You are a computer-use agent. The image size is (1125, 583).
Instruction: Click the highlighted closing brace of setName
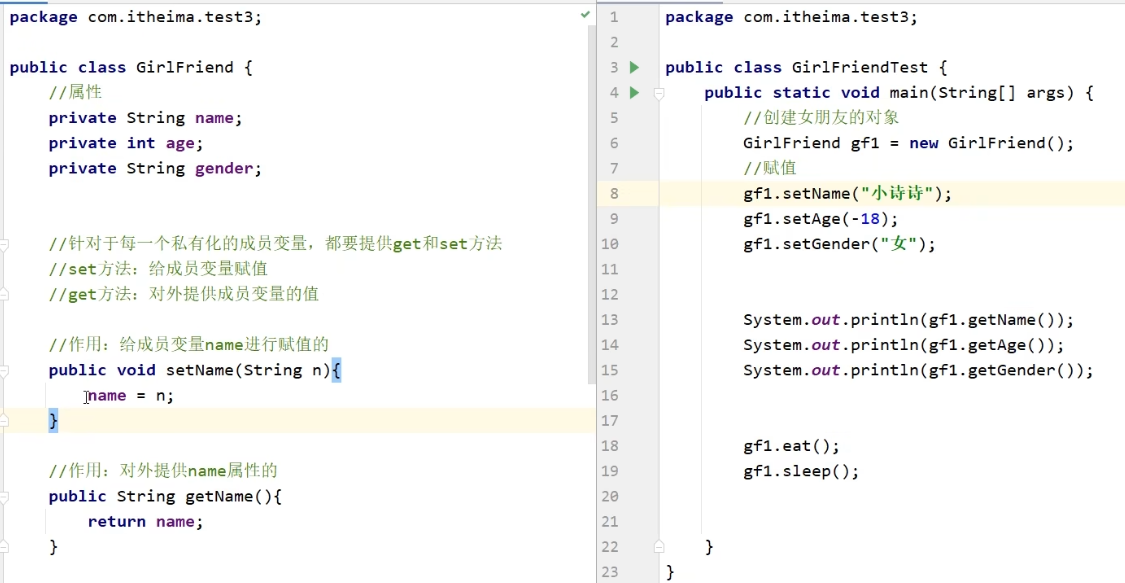(53, 421)
